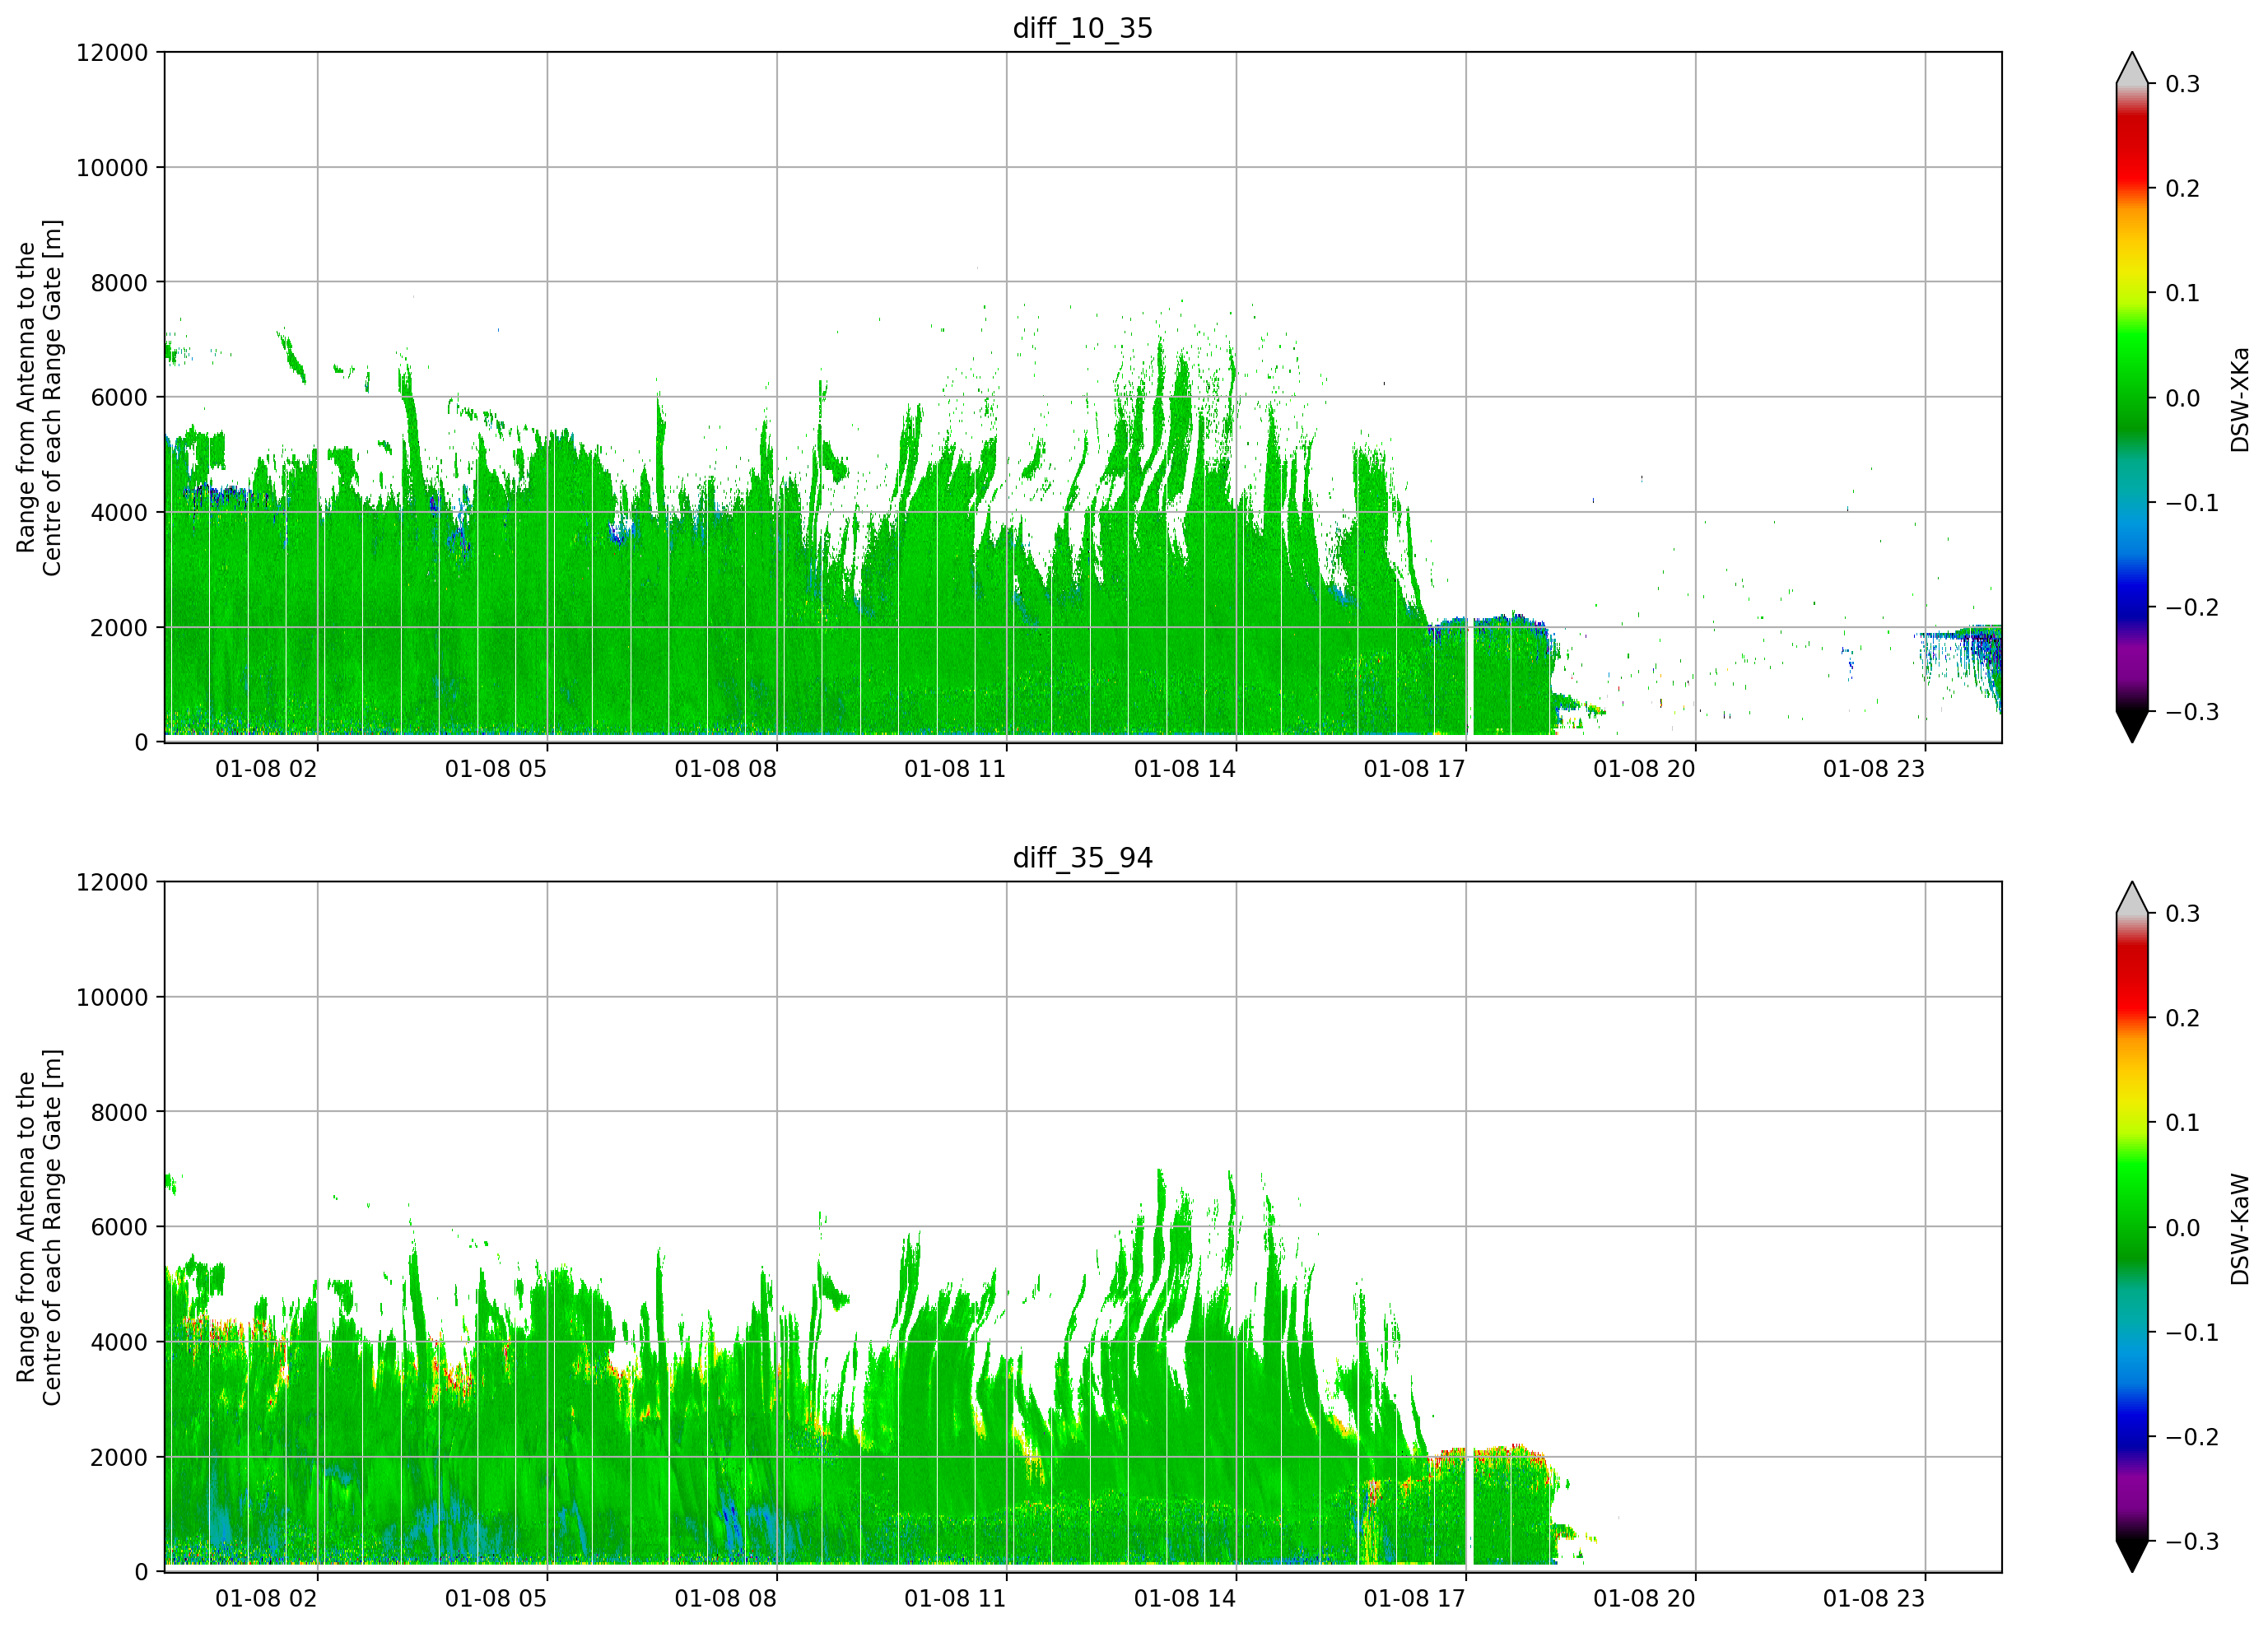The width and height of the screenshot is (2268, 1628).
Task: Click the y-axis range label of diff_35_94
Action: tap(39, 1227)
